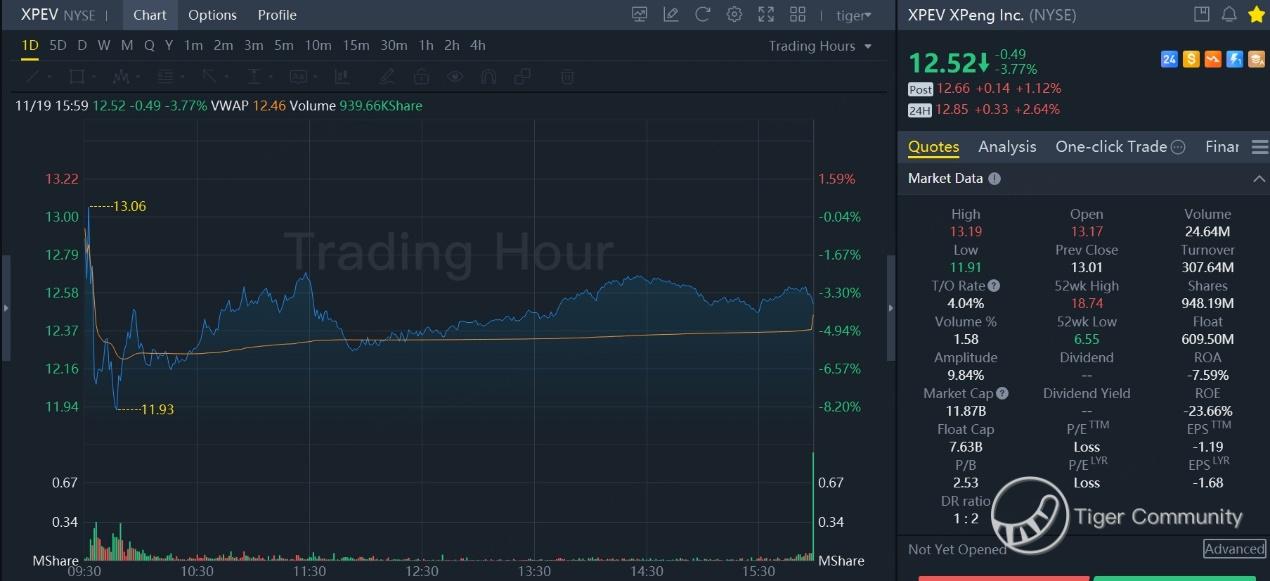Click the XPEV ticker symbol
Image resolution: width=1270 pixels, height=581 pixels.
pos(40,15)
